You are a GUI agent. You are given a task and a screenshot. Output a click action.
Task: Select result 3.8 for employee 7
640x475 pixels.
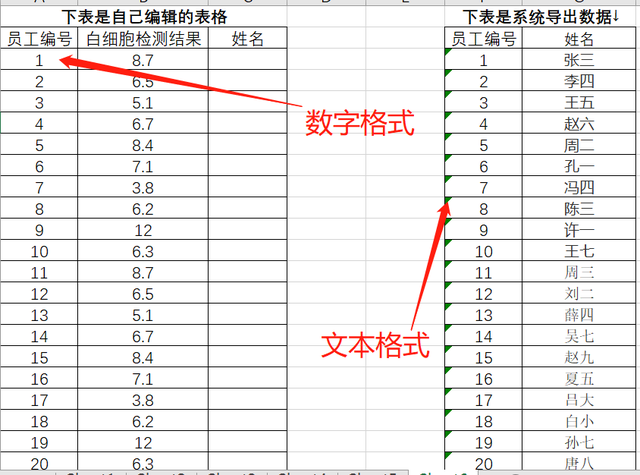(143, 187)
